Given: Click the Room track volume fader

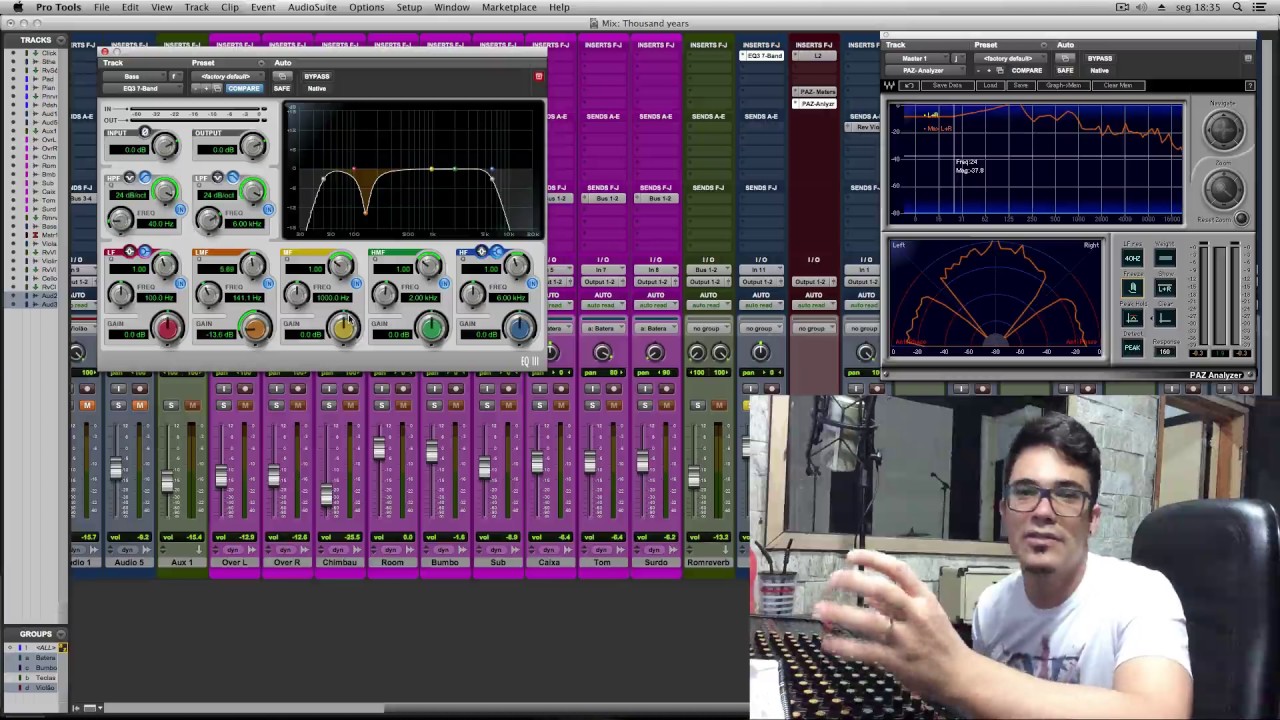Looking at the screenshot, I should point(379,449).
